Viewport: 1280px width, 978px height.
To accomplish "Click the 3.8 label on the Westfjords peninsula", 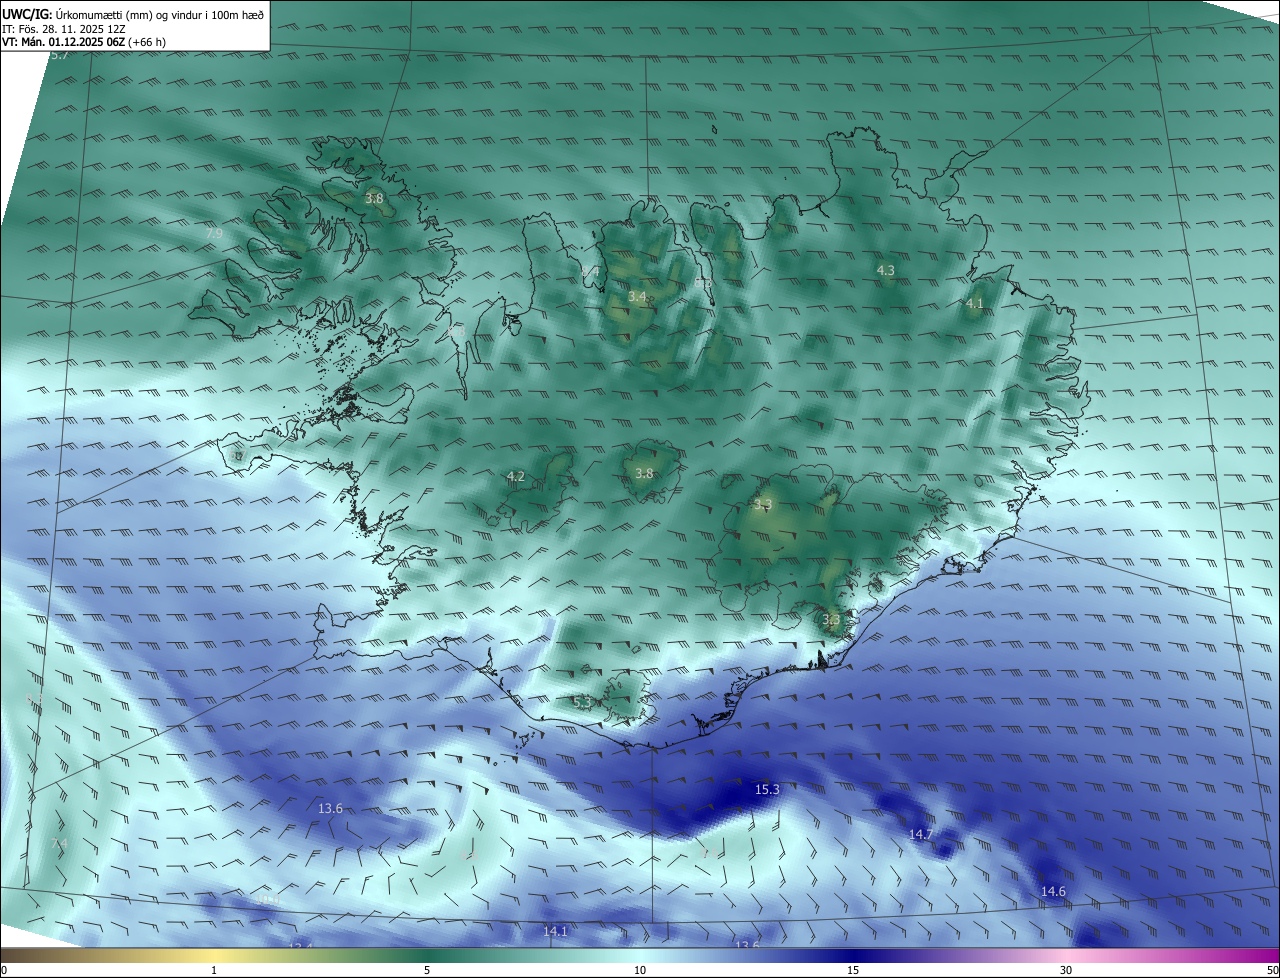I will coord(374,199).
